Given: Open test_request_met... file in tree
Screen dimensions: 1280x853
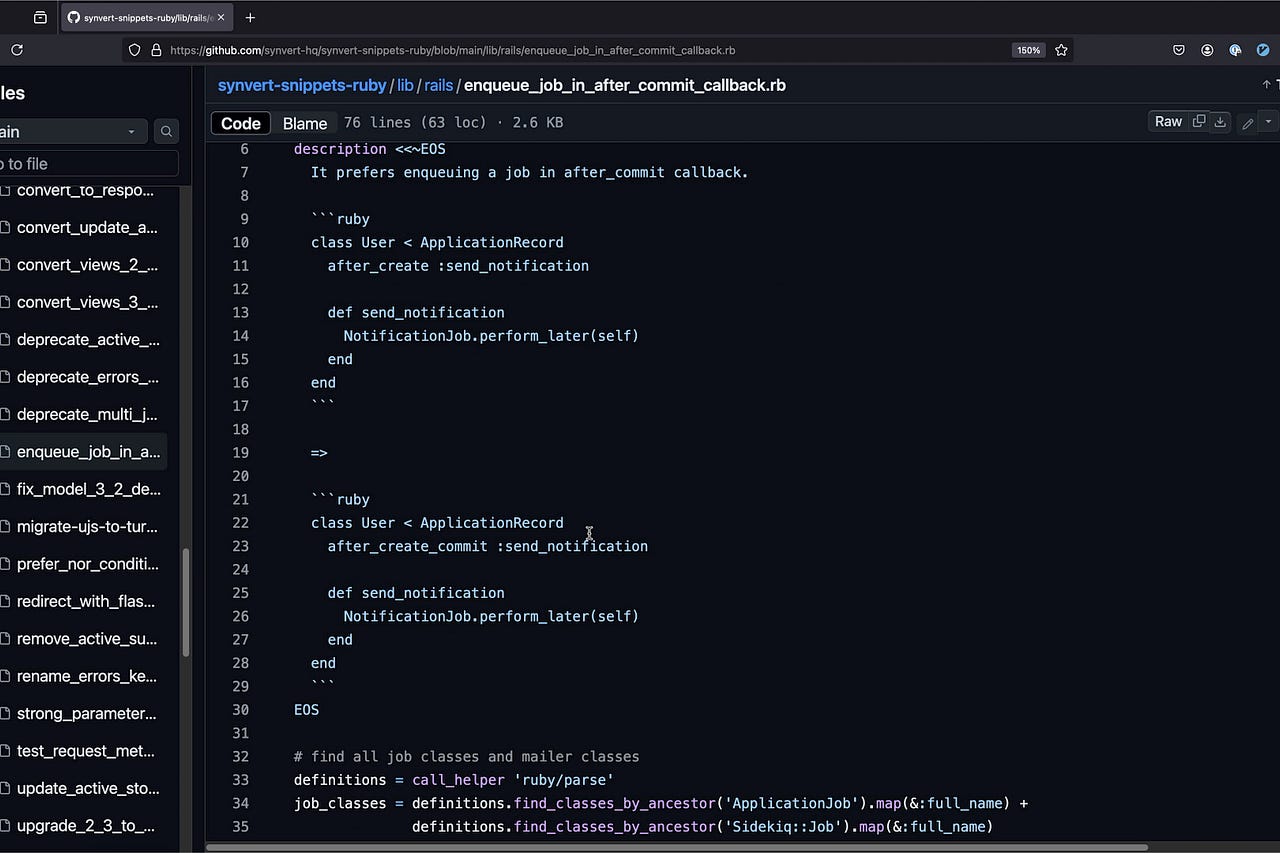Looking at the screenshot, I should pos(84,751).
